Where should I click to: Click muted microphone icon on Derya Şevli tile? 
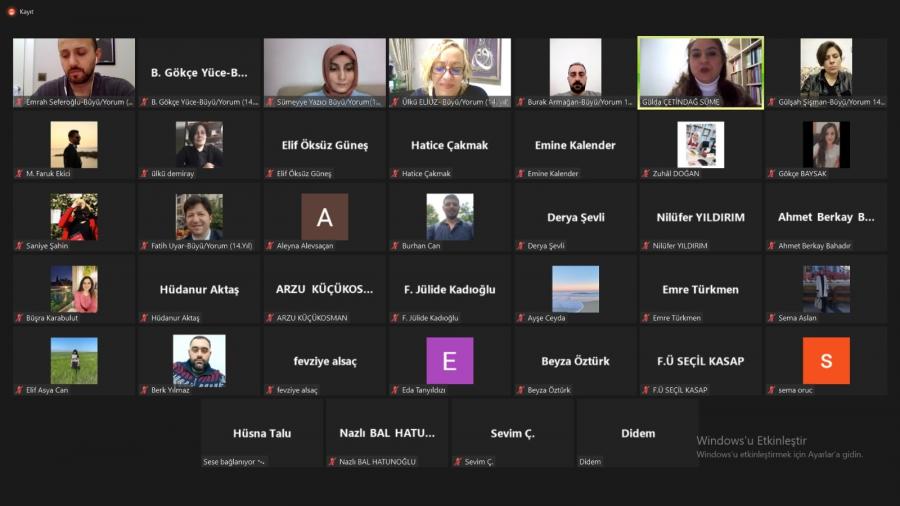(x=521, y=246)
